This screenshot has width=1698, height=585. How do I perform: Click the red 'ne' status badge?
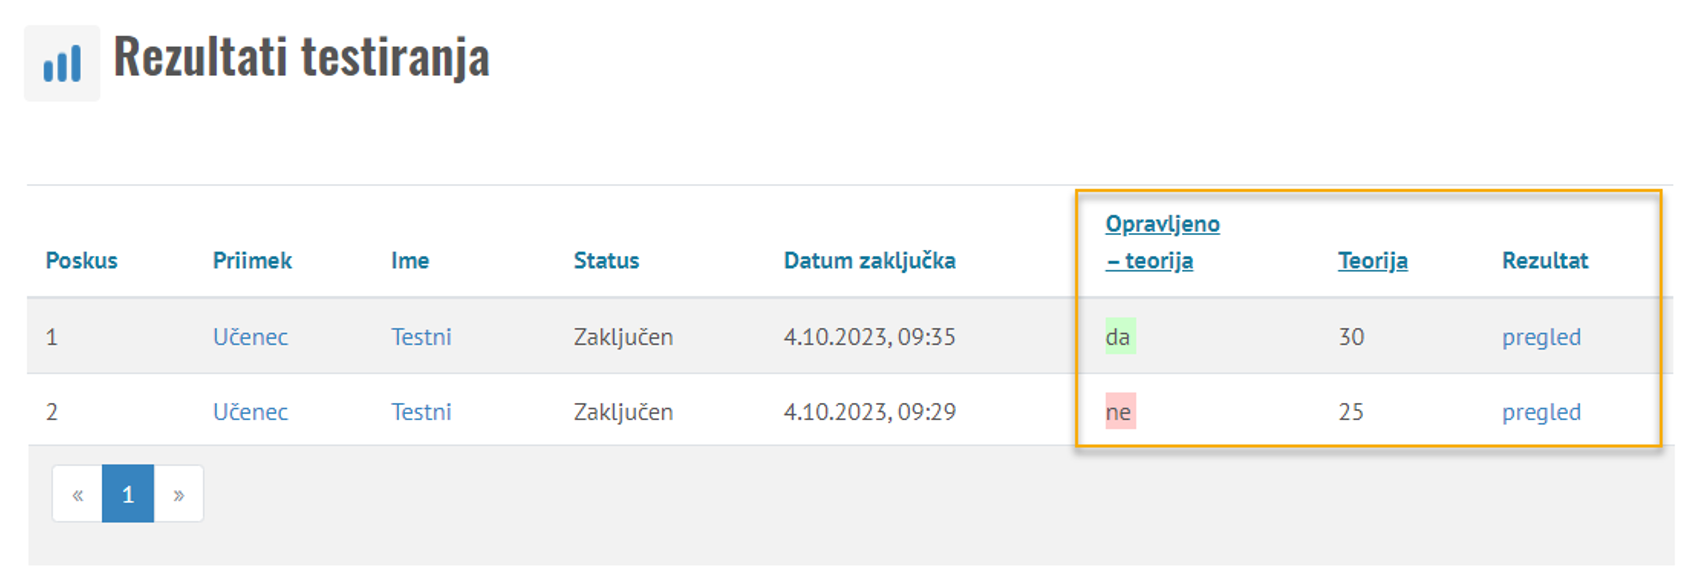1118,412
